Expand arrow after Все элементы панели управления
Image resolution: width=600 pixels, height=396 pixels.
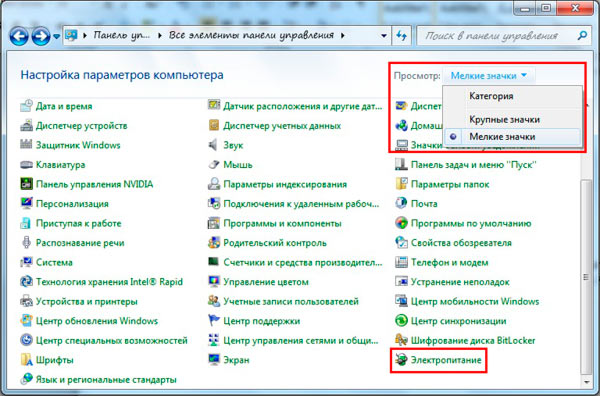tap(342, 36)
